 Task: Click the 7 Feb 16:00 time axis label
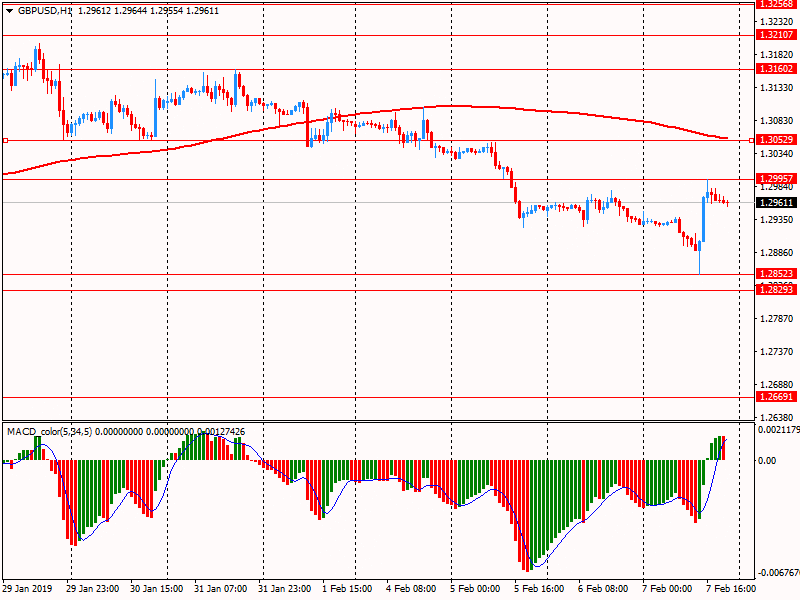point(730,590)
